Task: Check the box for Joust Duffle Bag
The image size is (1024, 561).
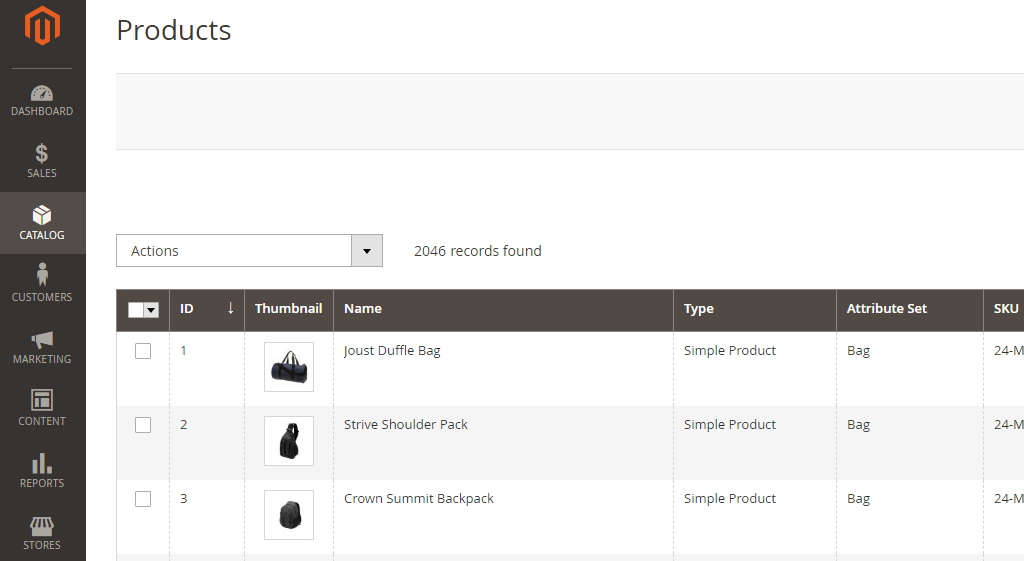Action: pyautogui.click(x=143, y=351)
